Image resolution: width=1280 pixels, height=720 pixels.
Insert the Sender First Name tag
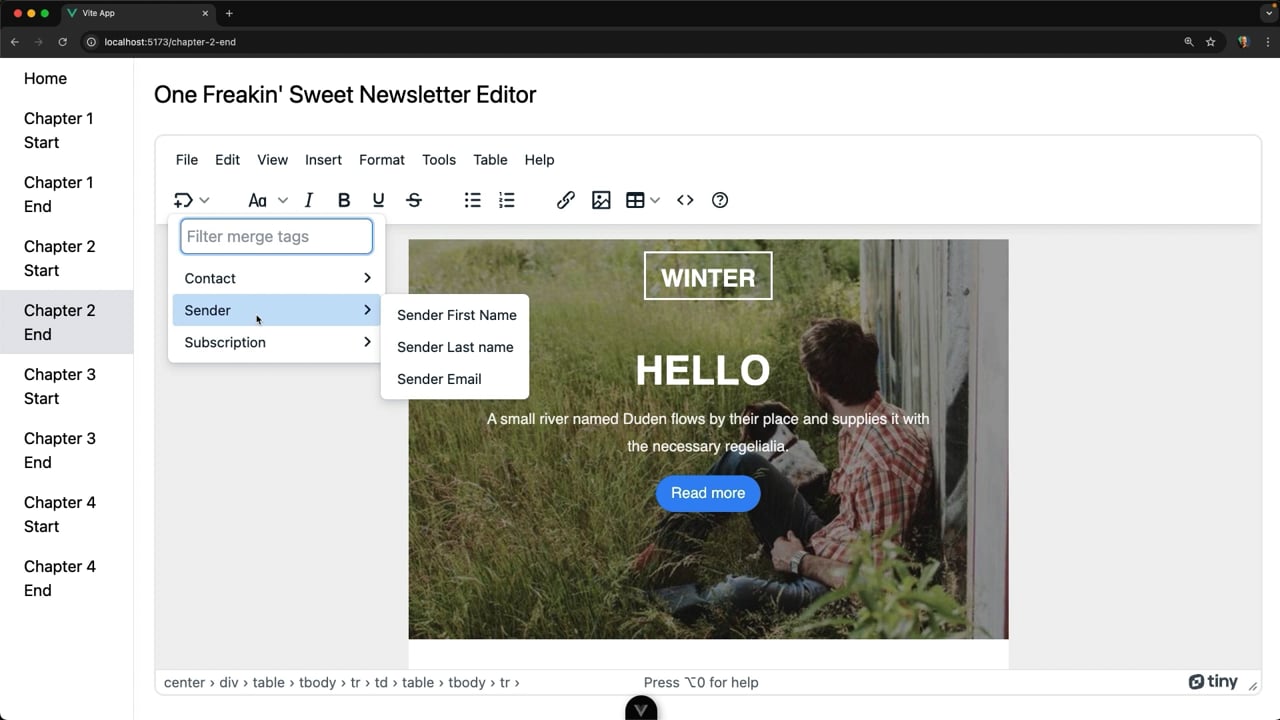(x=455, y=315)
